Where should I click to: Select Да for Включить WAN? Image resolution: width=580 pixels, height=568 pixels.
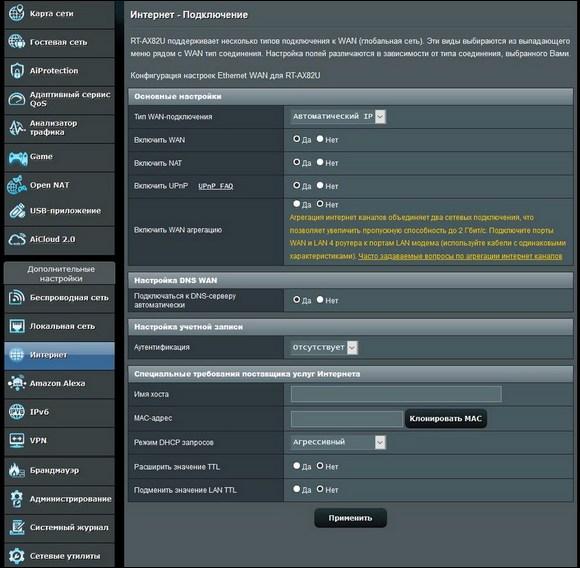296,139
